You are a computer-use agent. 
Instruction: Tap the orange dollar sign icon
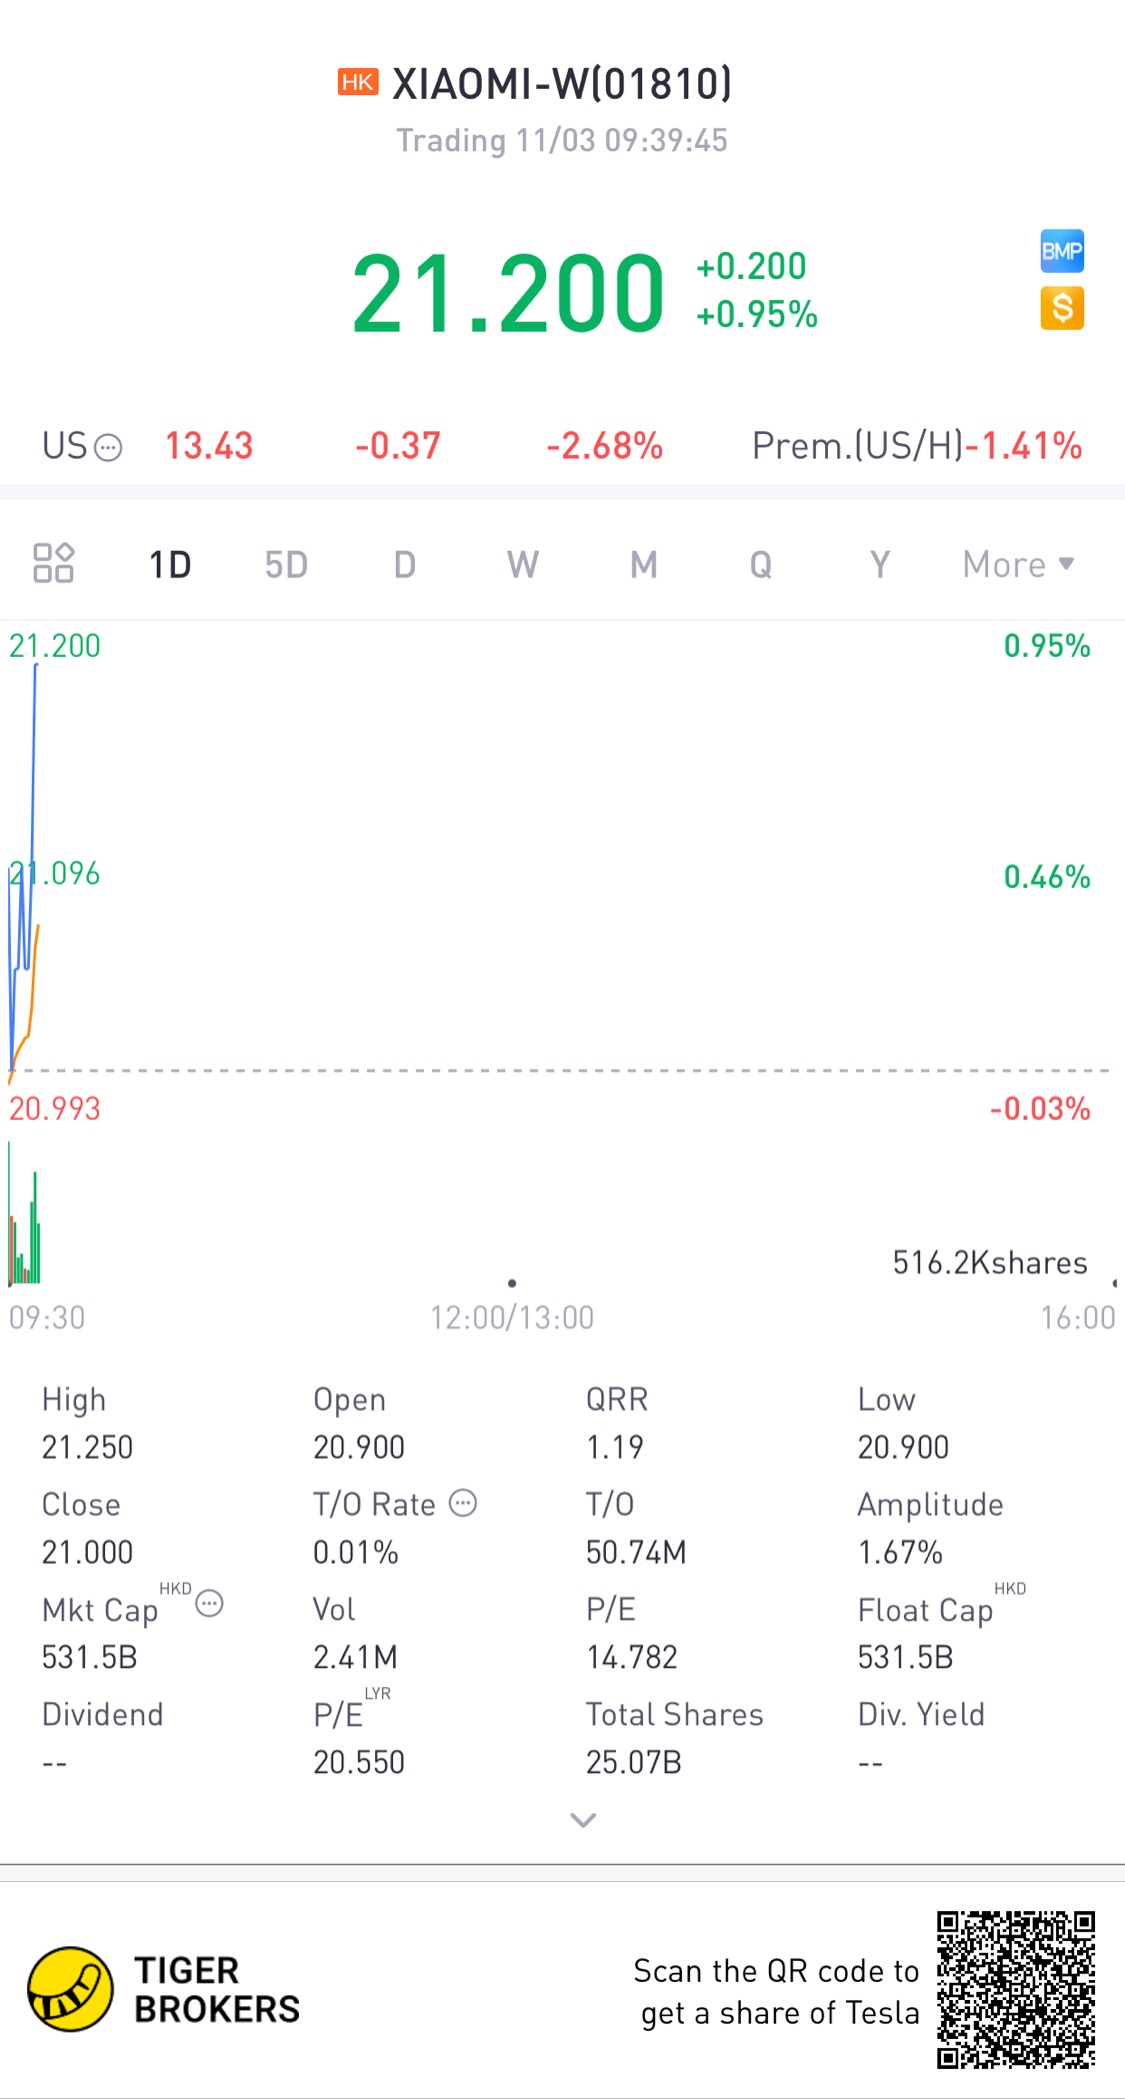[x=1061, y=308]
